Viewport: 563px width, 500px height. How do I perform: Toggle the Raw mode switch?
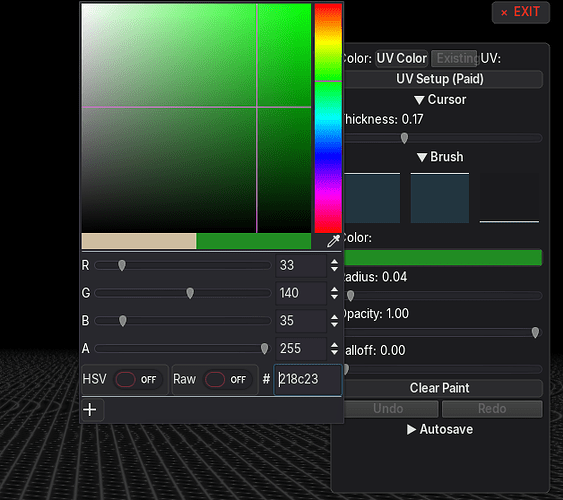point(227,379)
